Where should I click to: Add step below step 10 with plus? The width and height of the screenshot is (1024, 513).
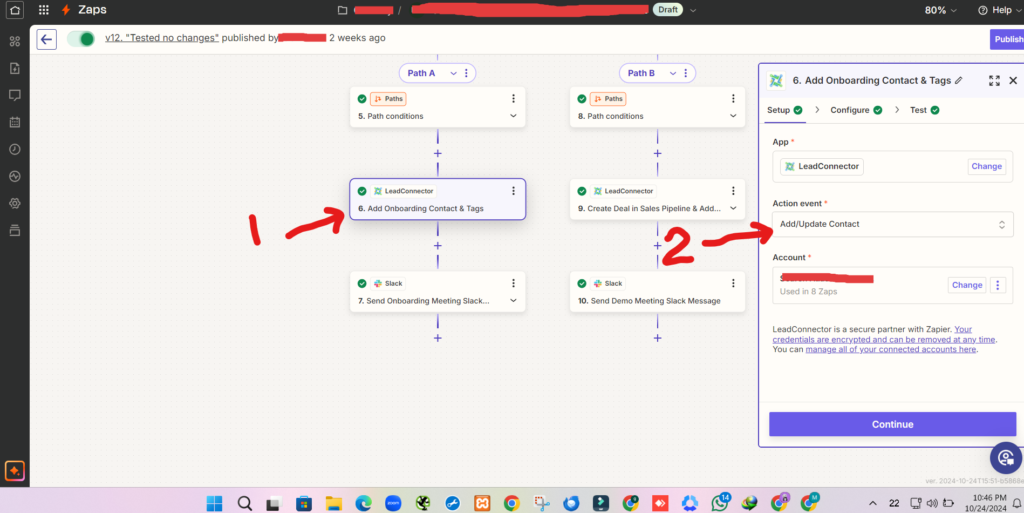(x=657, y=338)
